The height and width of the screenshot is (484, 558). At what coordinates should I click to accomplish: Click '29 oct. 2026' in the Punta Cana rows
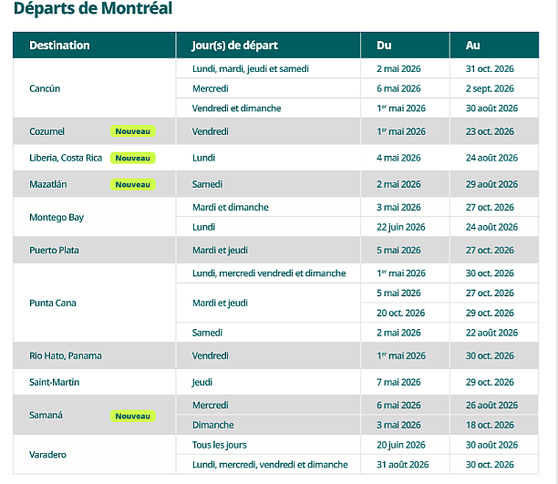point(490,313)
